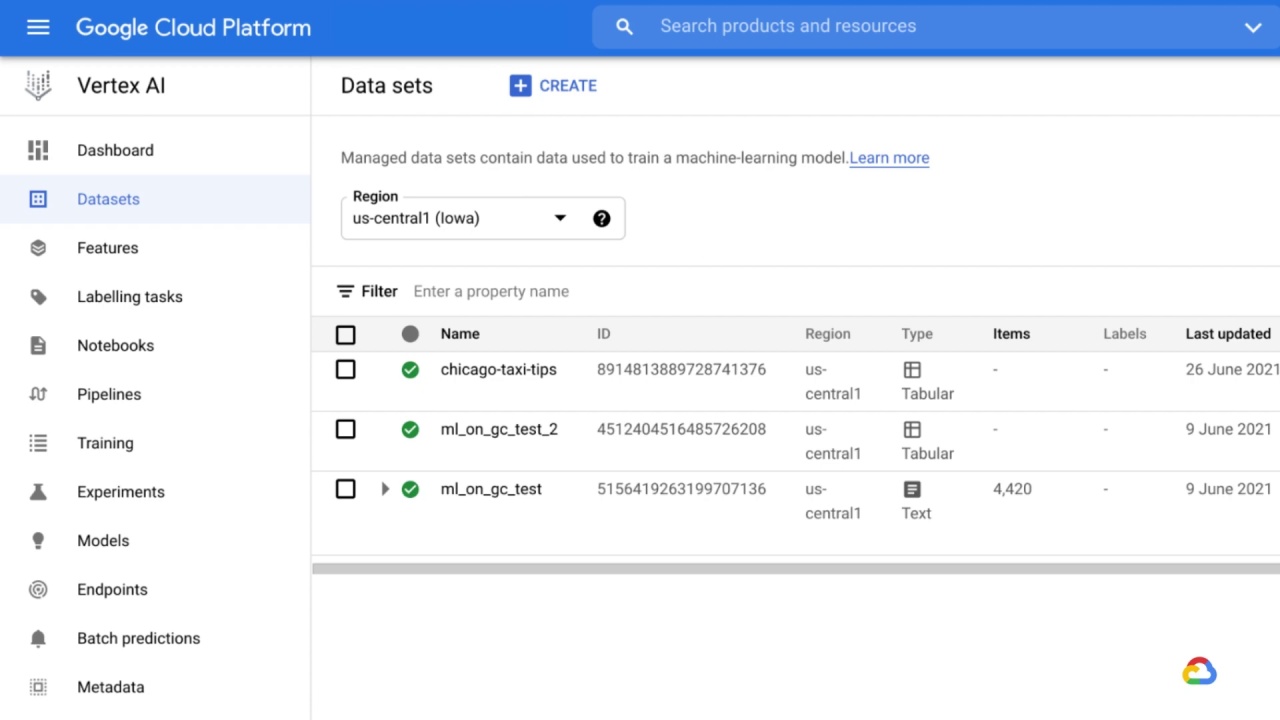Select the ml_on_gc_test_2 row checkbox

point(345,430)
